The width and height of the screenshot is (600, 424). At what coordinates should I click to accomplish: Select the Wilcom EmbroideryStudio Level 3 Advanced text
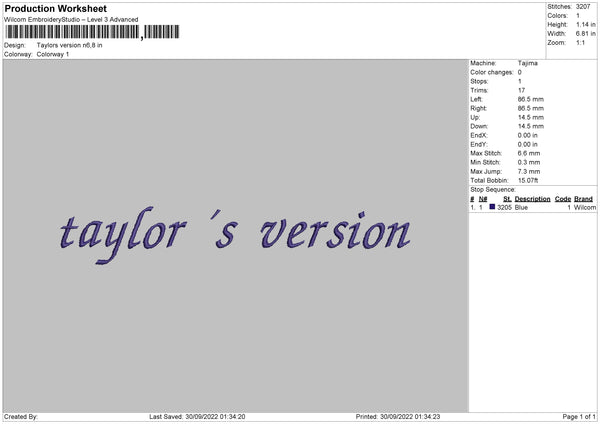pyautogui.click(x=71, y=20)
